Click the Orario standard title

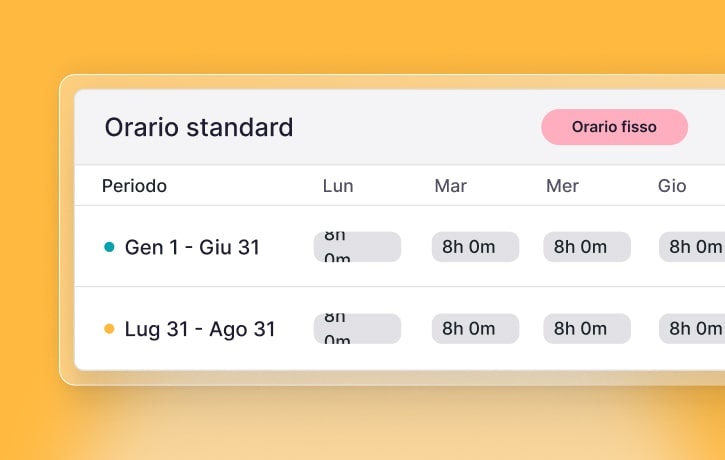tap(199, 127)
